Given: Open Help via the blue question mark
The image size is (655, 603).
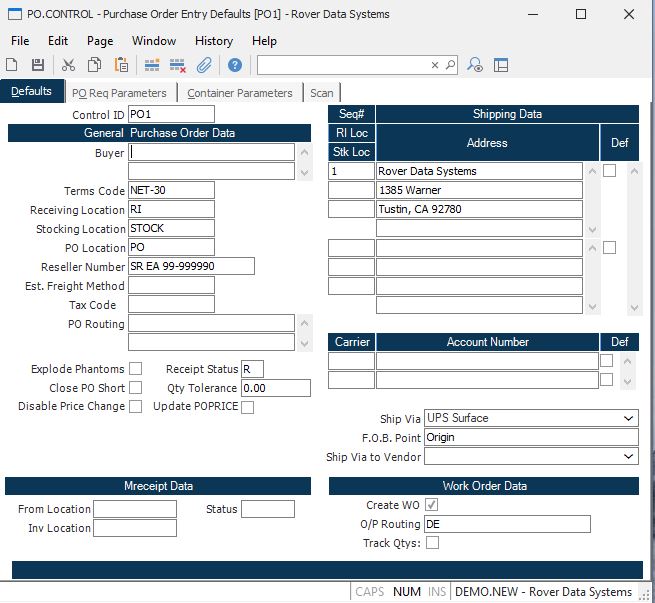Looking at the screenshot, I should click(x=235, y=65).
